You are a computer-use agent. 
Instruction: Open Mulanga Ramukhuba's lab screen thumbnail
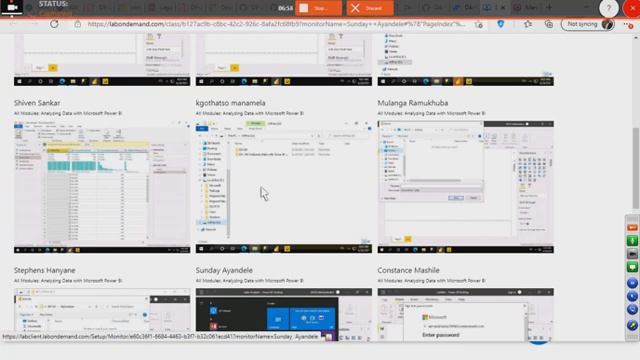click(x=466, y=187)
